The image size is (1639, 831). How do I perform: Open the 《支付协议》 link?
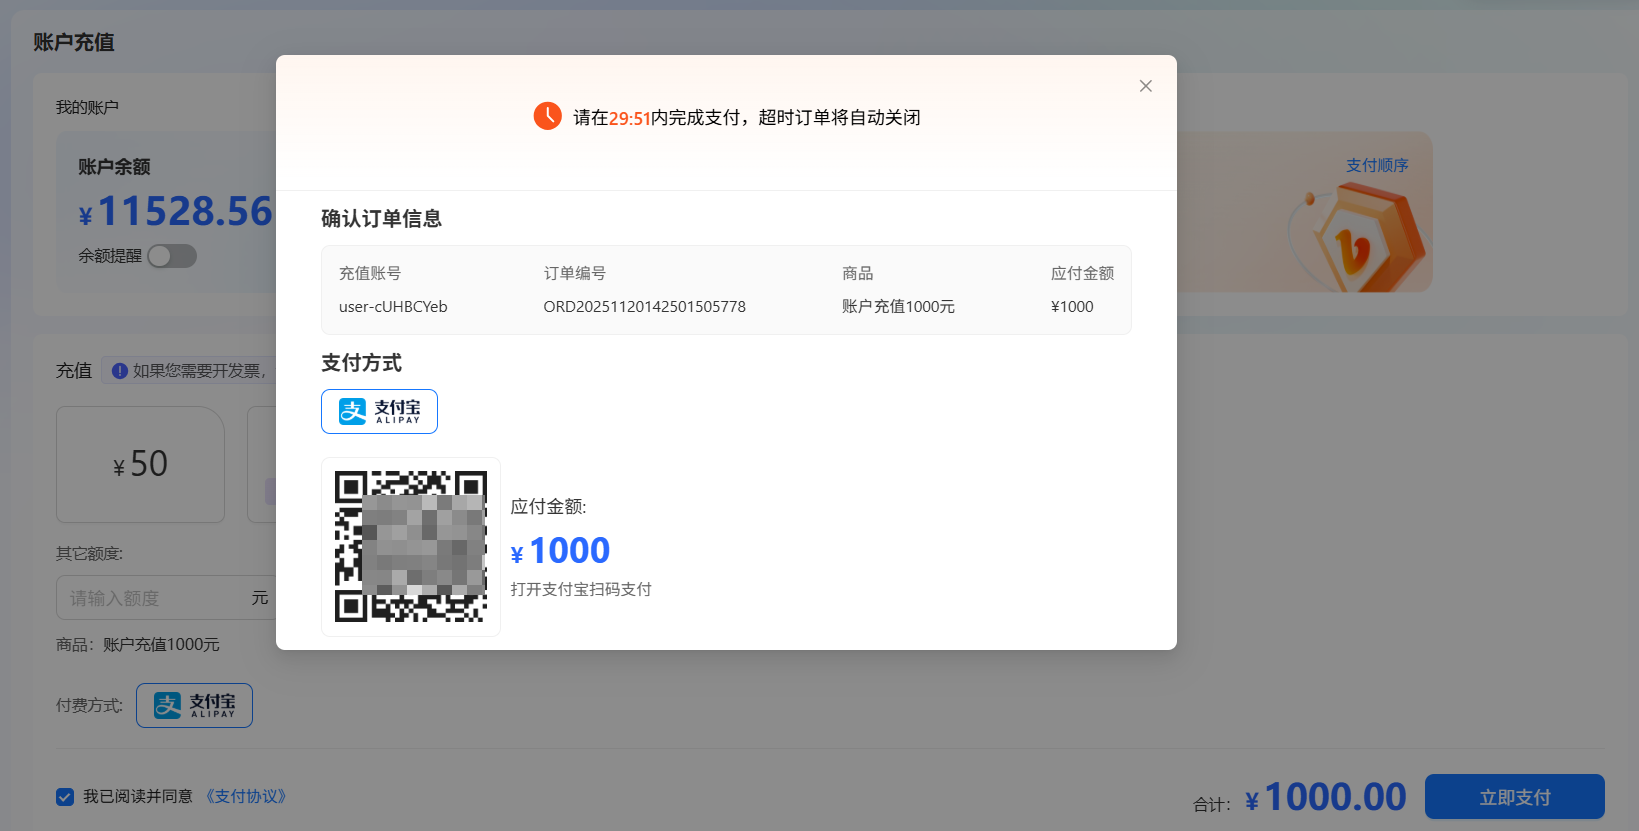[246, 796]
